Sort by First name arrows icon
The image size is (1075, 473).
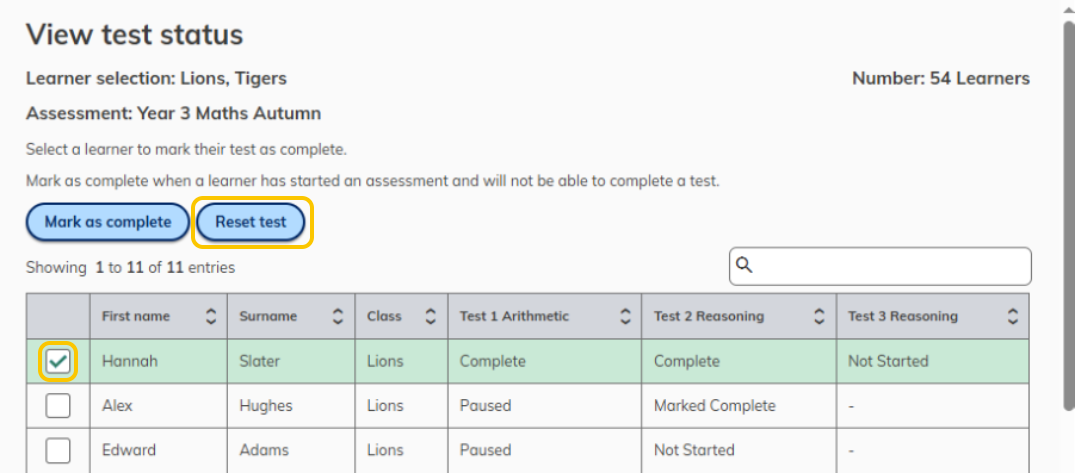tap(211, 316)
